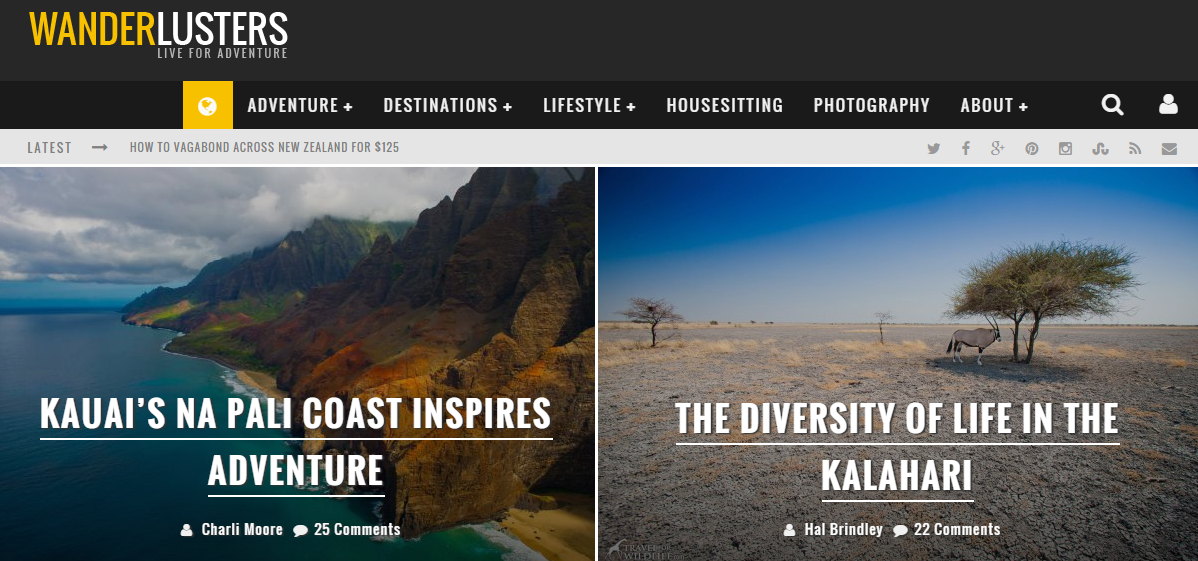Click the Instagram icon
The image size is (1198, 561).
point(1066,148)
